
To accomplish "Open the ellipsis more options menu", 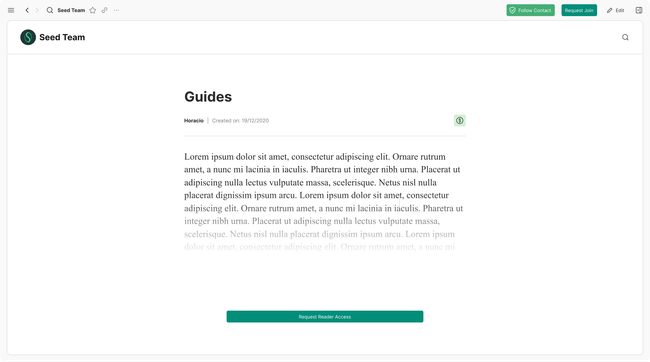I will tap(116, 10).
